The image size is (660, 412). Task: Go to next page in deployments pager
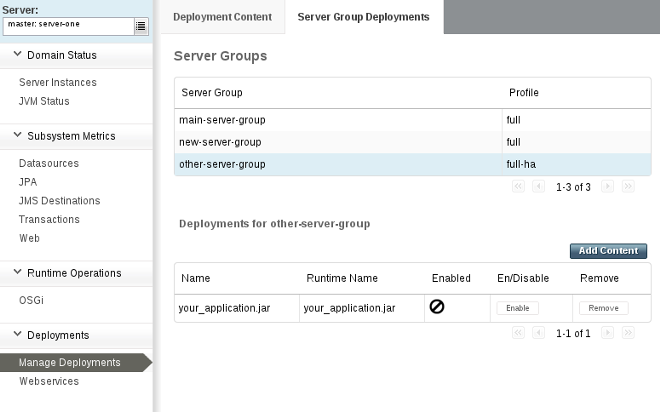607,332
